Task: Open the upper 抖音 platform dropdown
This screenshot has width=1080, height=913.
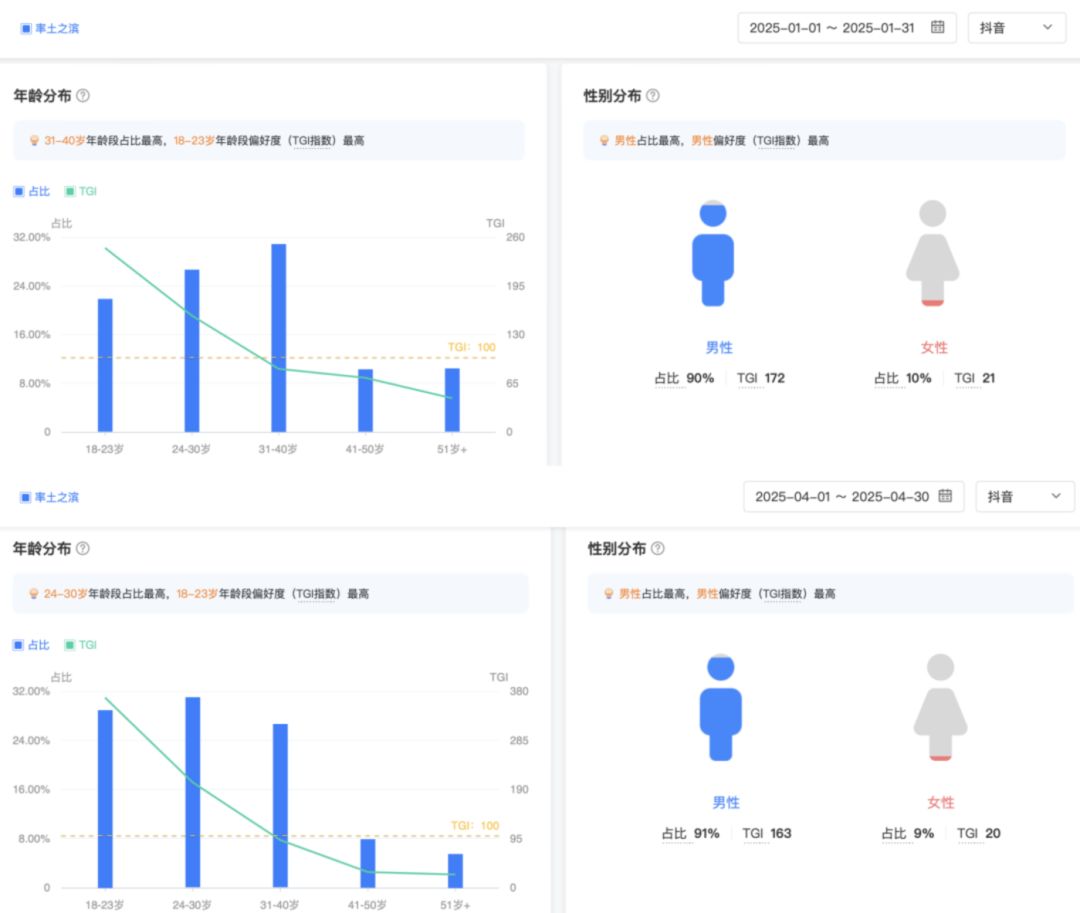Action: [1017, 28]
